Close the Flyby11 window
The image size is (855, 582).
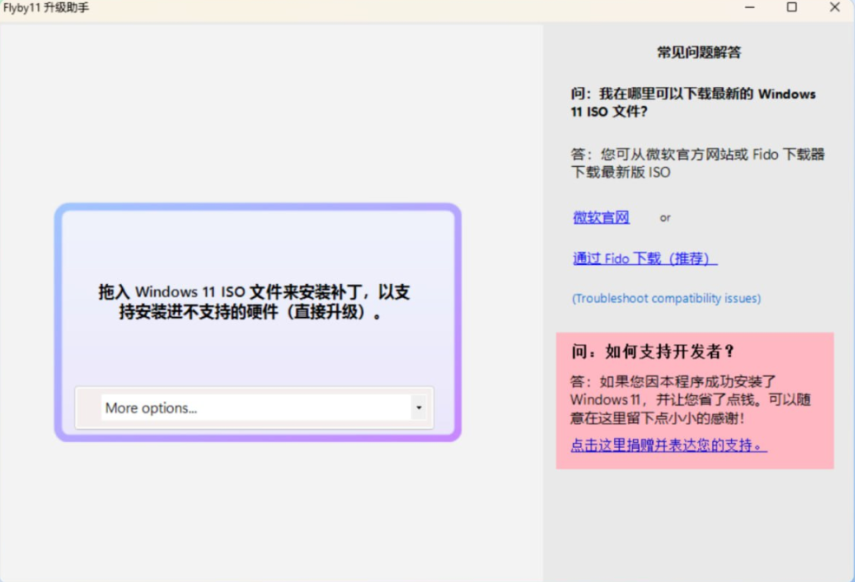pyautogui.click(x=834, y=7)
